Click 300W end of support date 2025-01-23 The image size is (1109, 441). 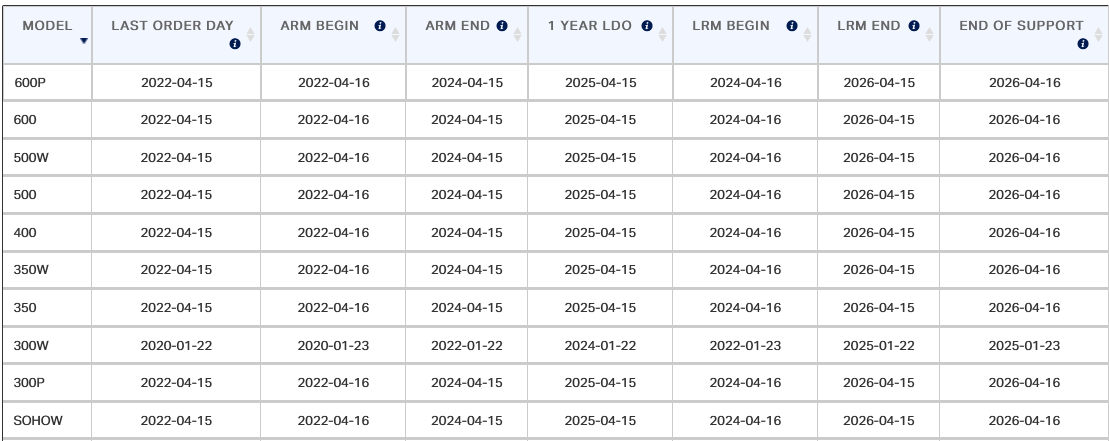1024,346
